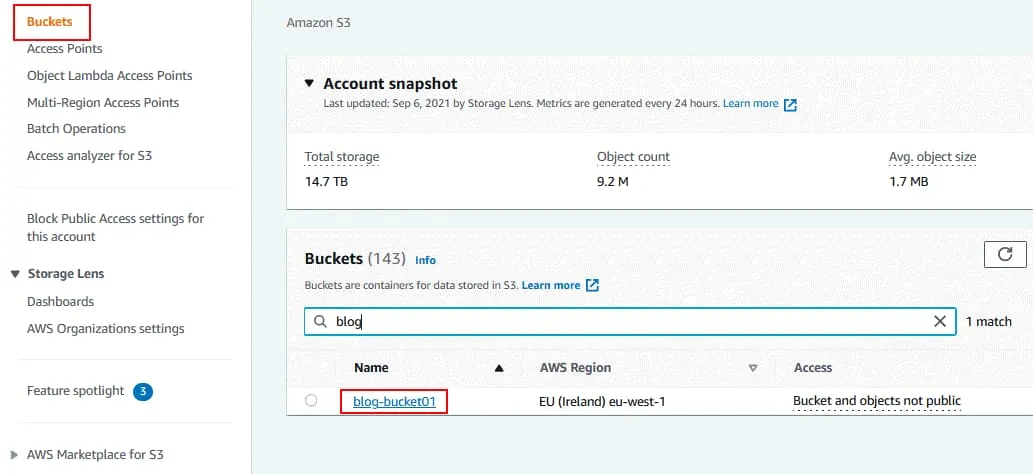Sort by AWS Region column arrow
This screenshot has width=1033, height=474.
[x=753, y=368]
